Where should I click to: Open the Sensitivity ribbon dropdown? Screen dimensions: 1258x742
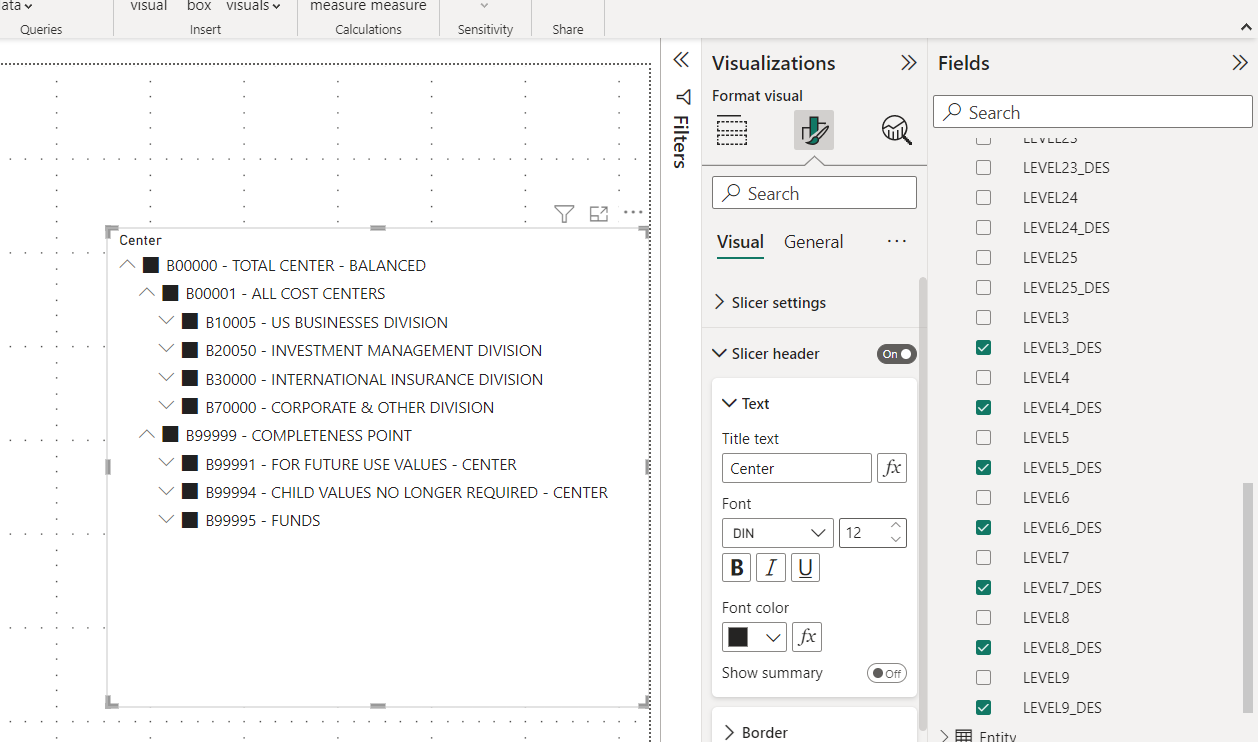point(485,6)
